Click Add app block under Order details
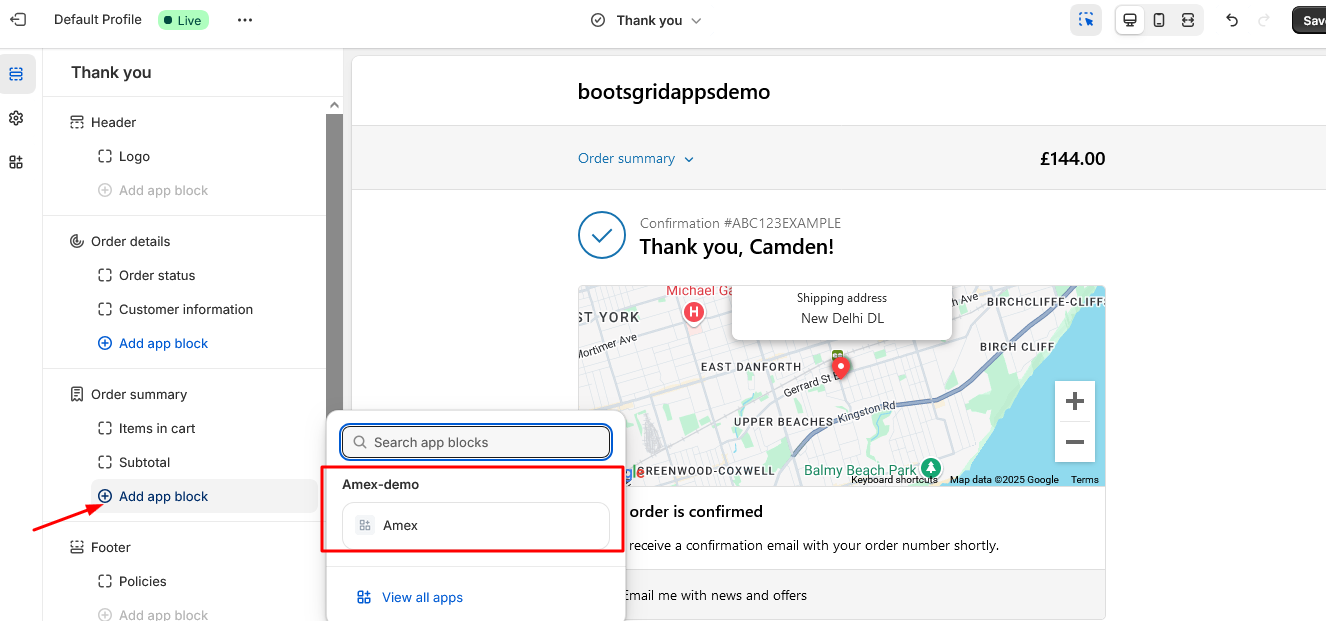1326x621 pixels. pyautogui.click(x=153, y=343)
